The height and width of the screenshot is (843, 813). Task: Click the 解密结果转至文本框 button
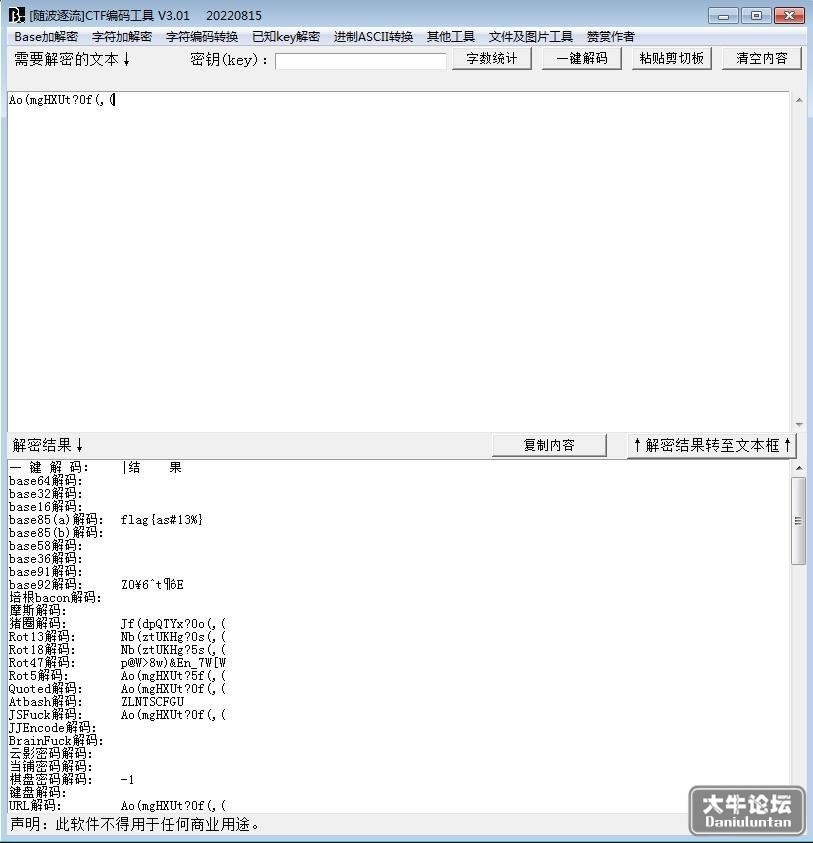[x=712, y=445]
